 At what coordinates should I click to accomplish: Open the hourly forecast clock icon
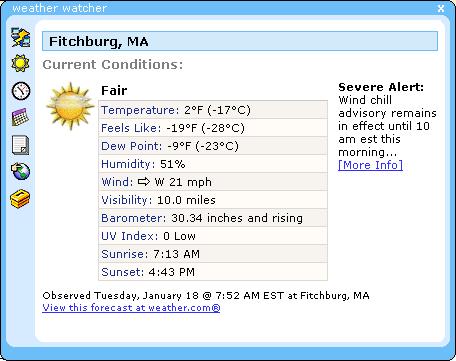pos(21,91)
